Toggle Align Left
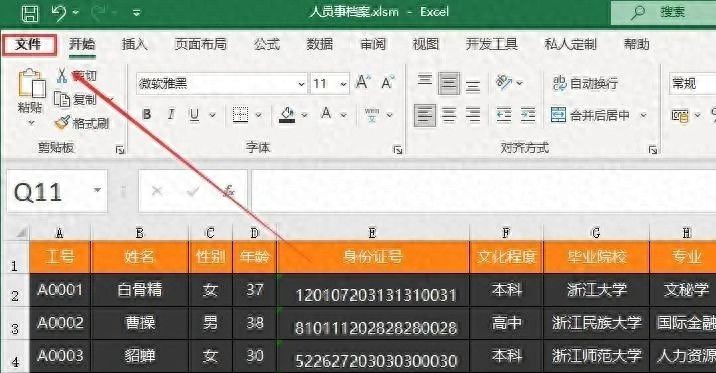 425,115
